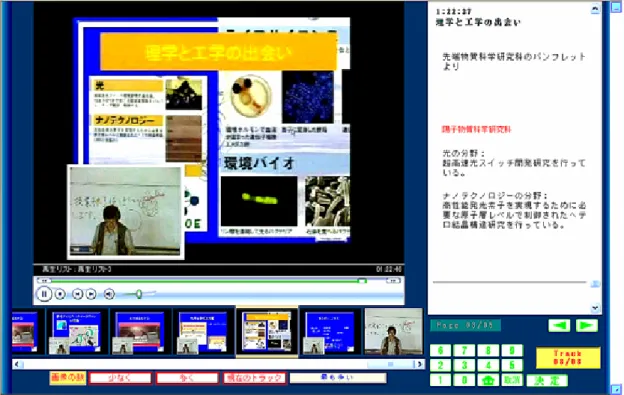Click the 取消 cancel button on keypad
624x395 pixels.
pyautogui.click(x=512, y=380)
